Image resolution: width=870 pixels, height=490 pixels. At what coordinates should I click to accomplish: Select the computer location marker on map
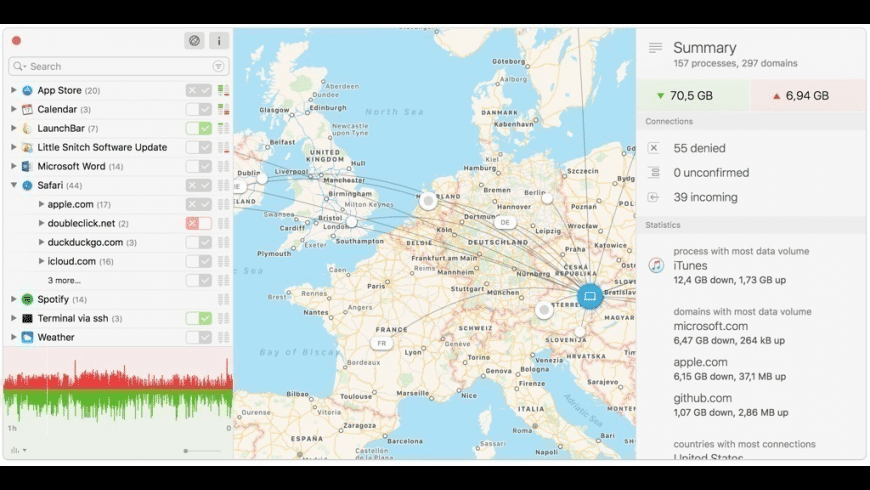590,296
